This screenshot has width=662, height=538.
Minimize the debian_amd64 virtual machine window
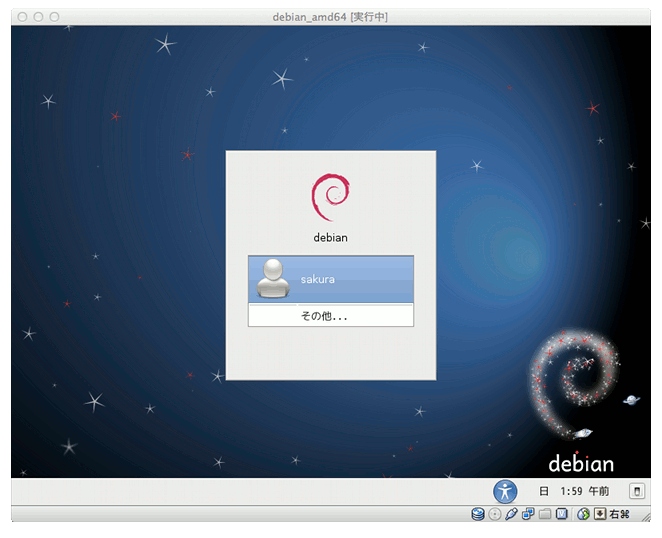click(37, 17)
